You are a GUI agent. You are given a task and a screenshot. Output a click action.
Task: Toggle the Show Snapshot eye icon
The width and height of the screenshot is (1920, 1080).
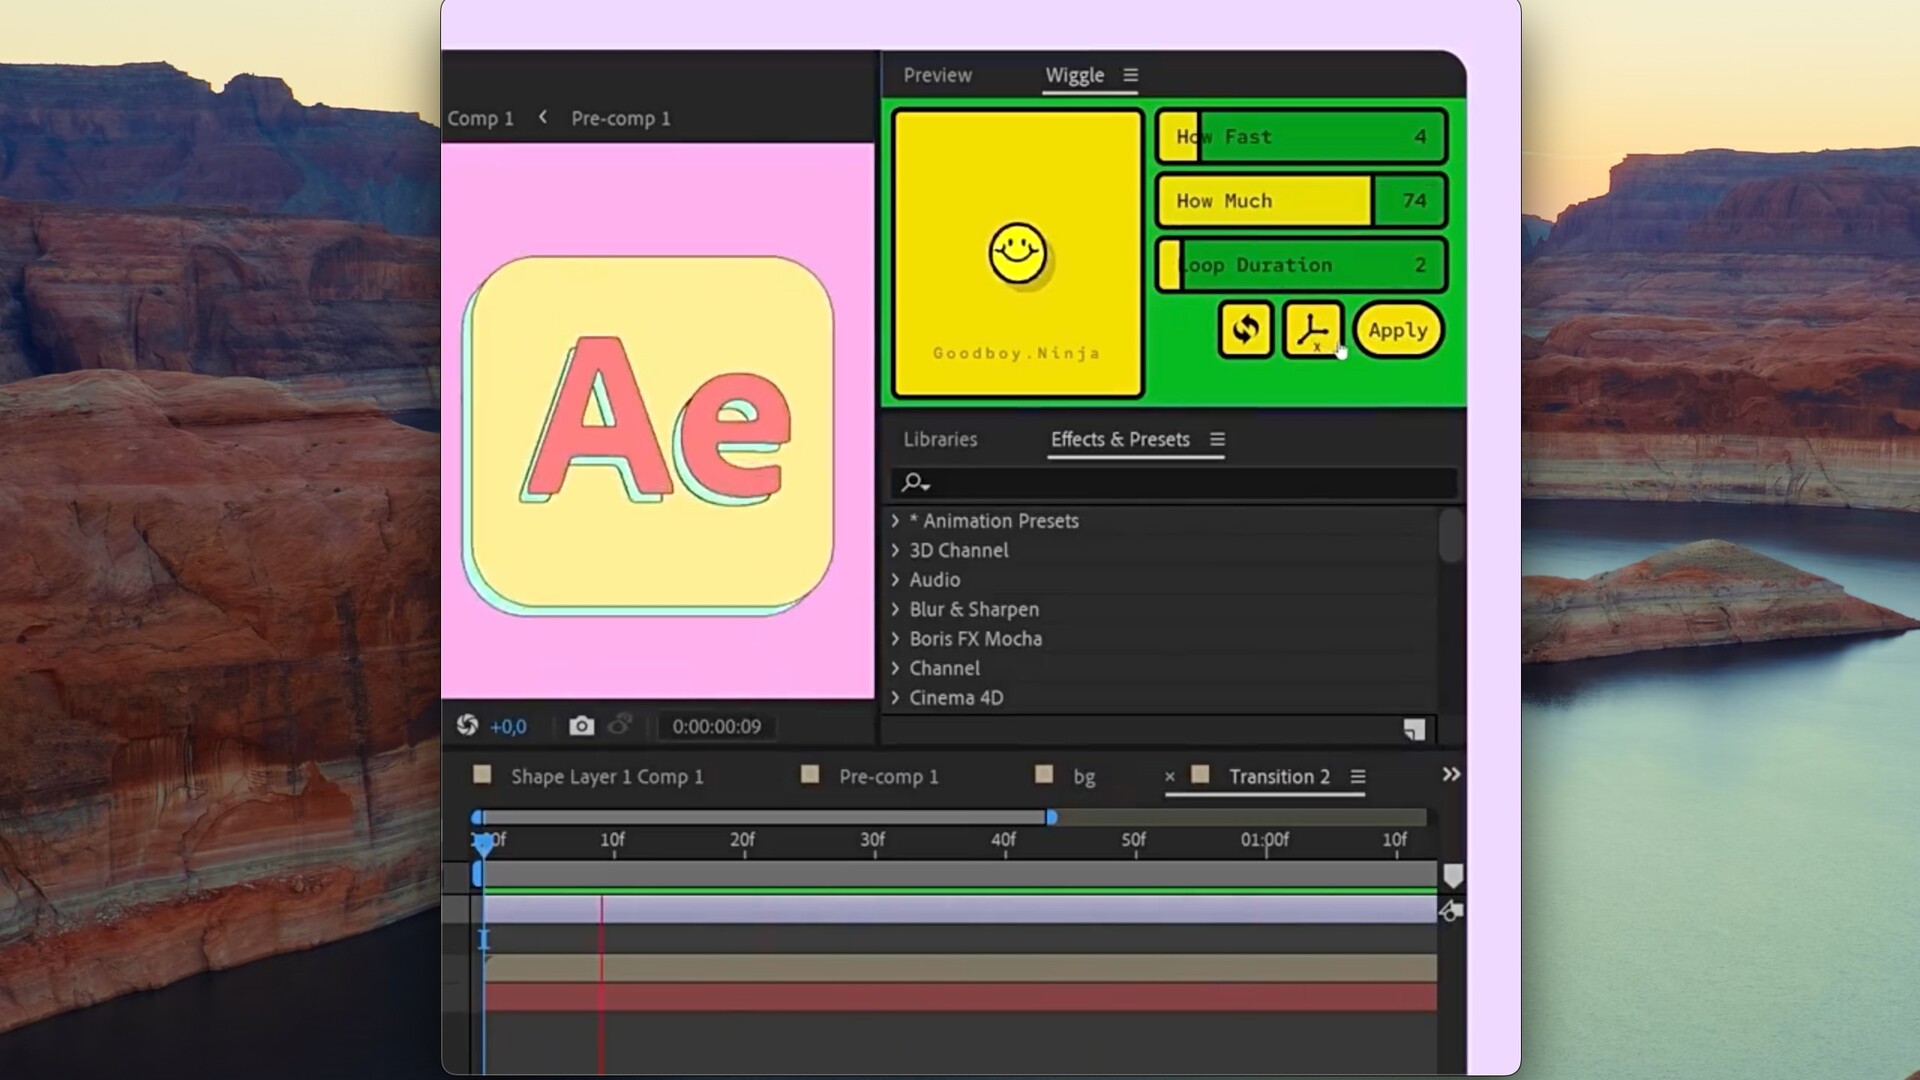point(621,726)
